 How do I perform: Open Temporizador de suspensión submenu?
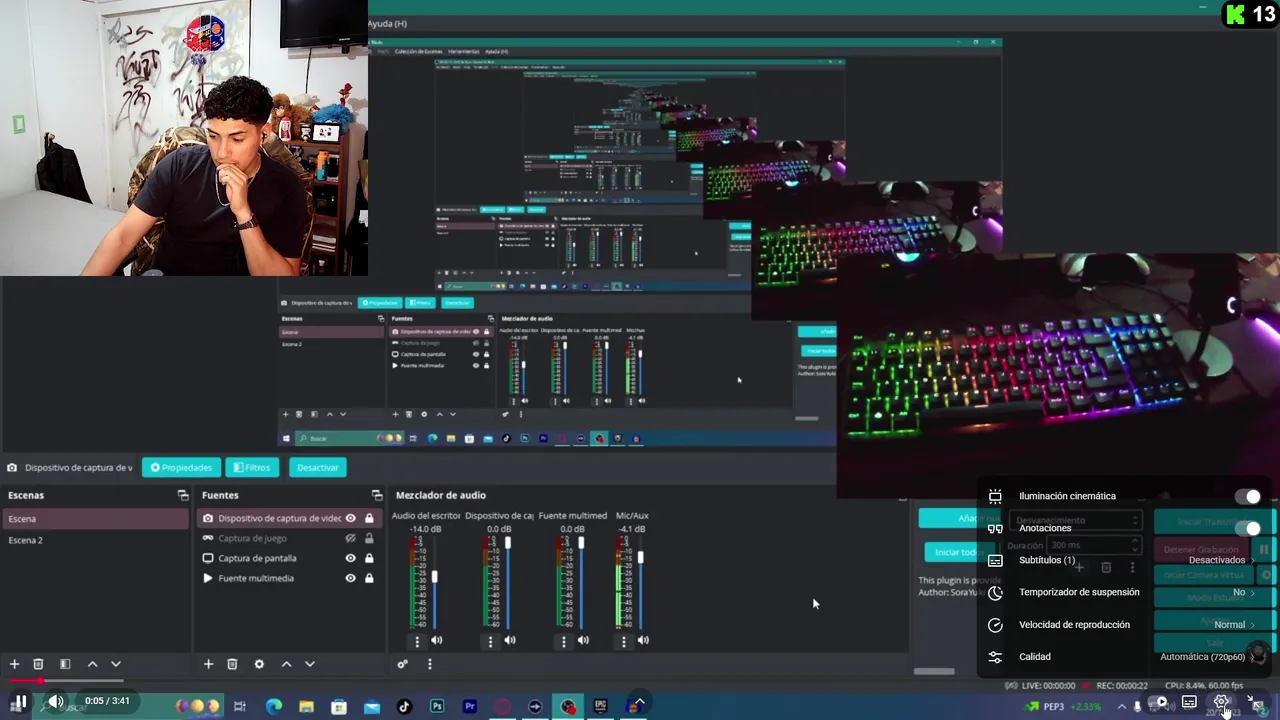(1125, 592)
